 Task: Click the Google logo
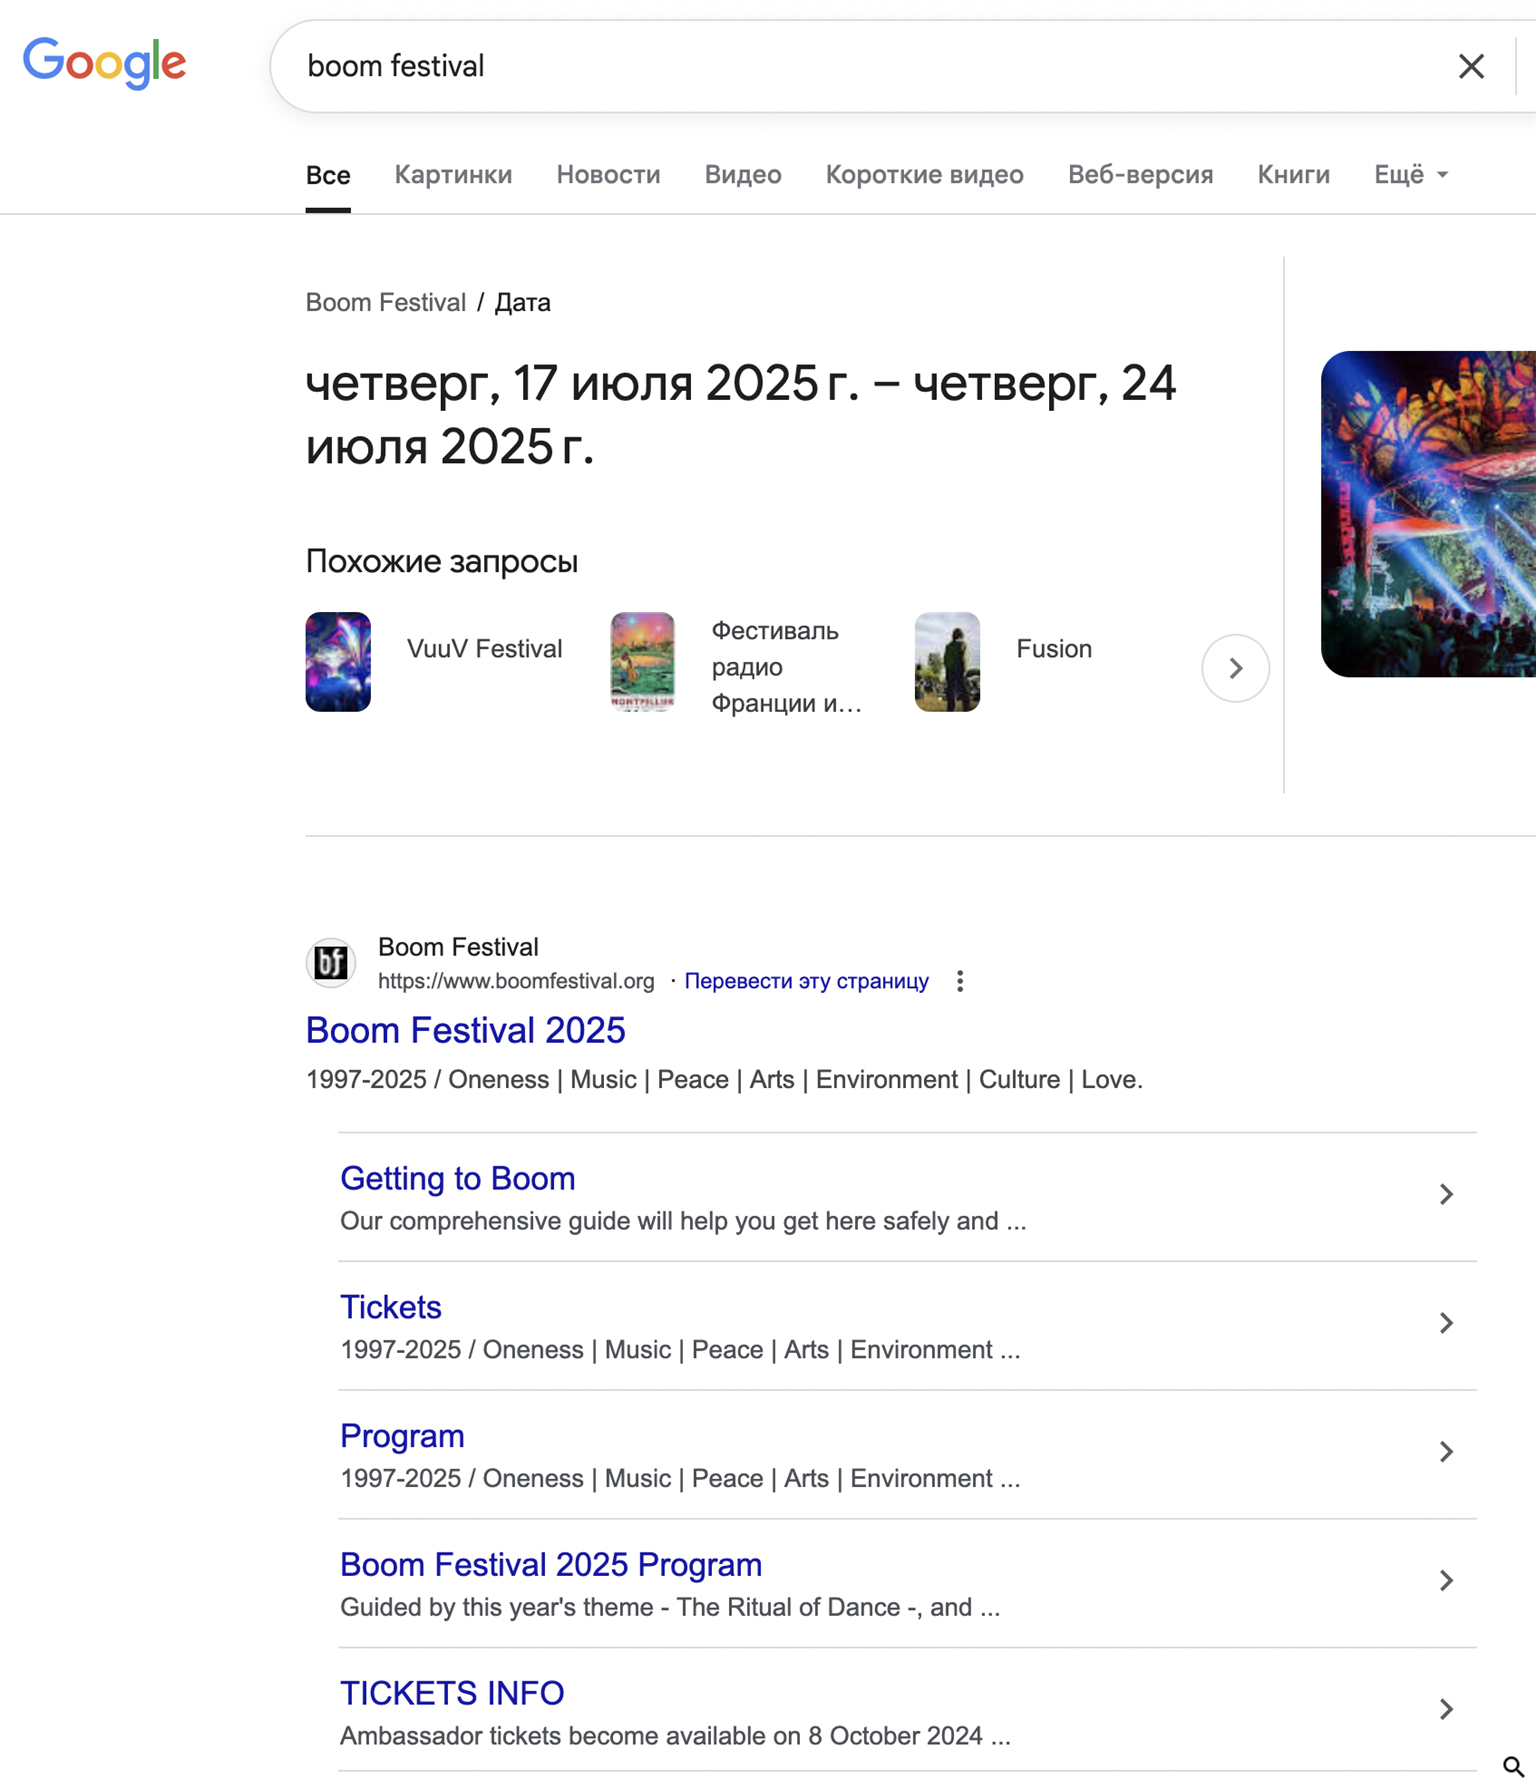tap(105, 64)
